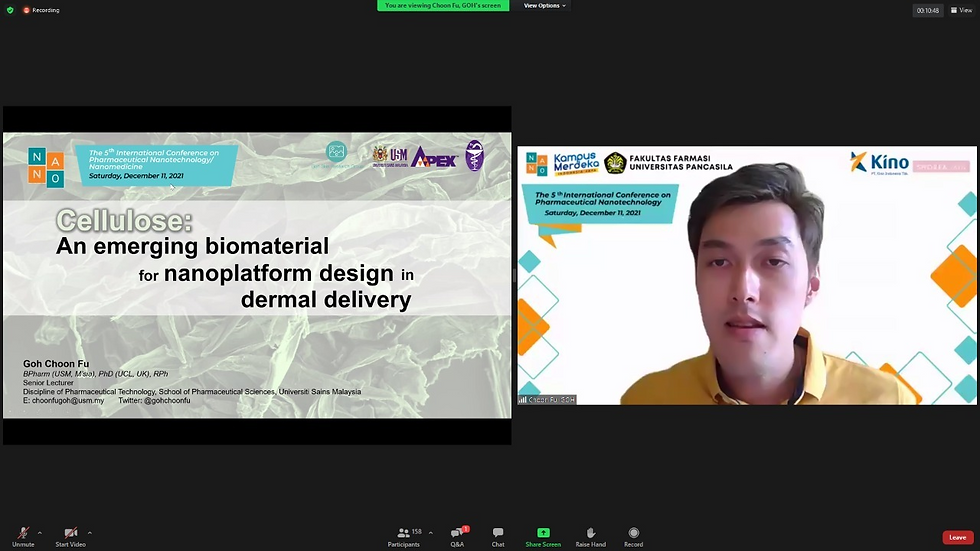Select the speaker video thumbnail

[747, 276]
